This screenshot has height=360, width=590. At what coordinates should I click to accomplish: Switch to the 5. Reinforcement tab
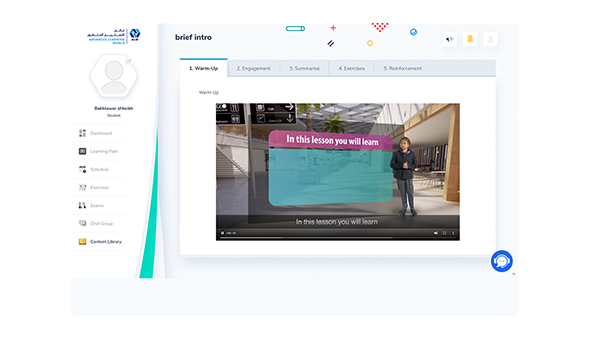click(403, 68)
